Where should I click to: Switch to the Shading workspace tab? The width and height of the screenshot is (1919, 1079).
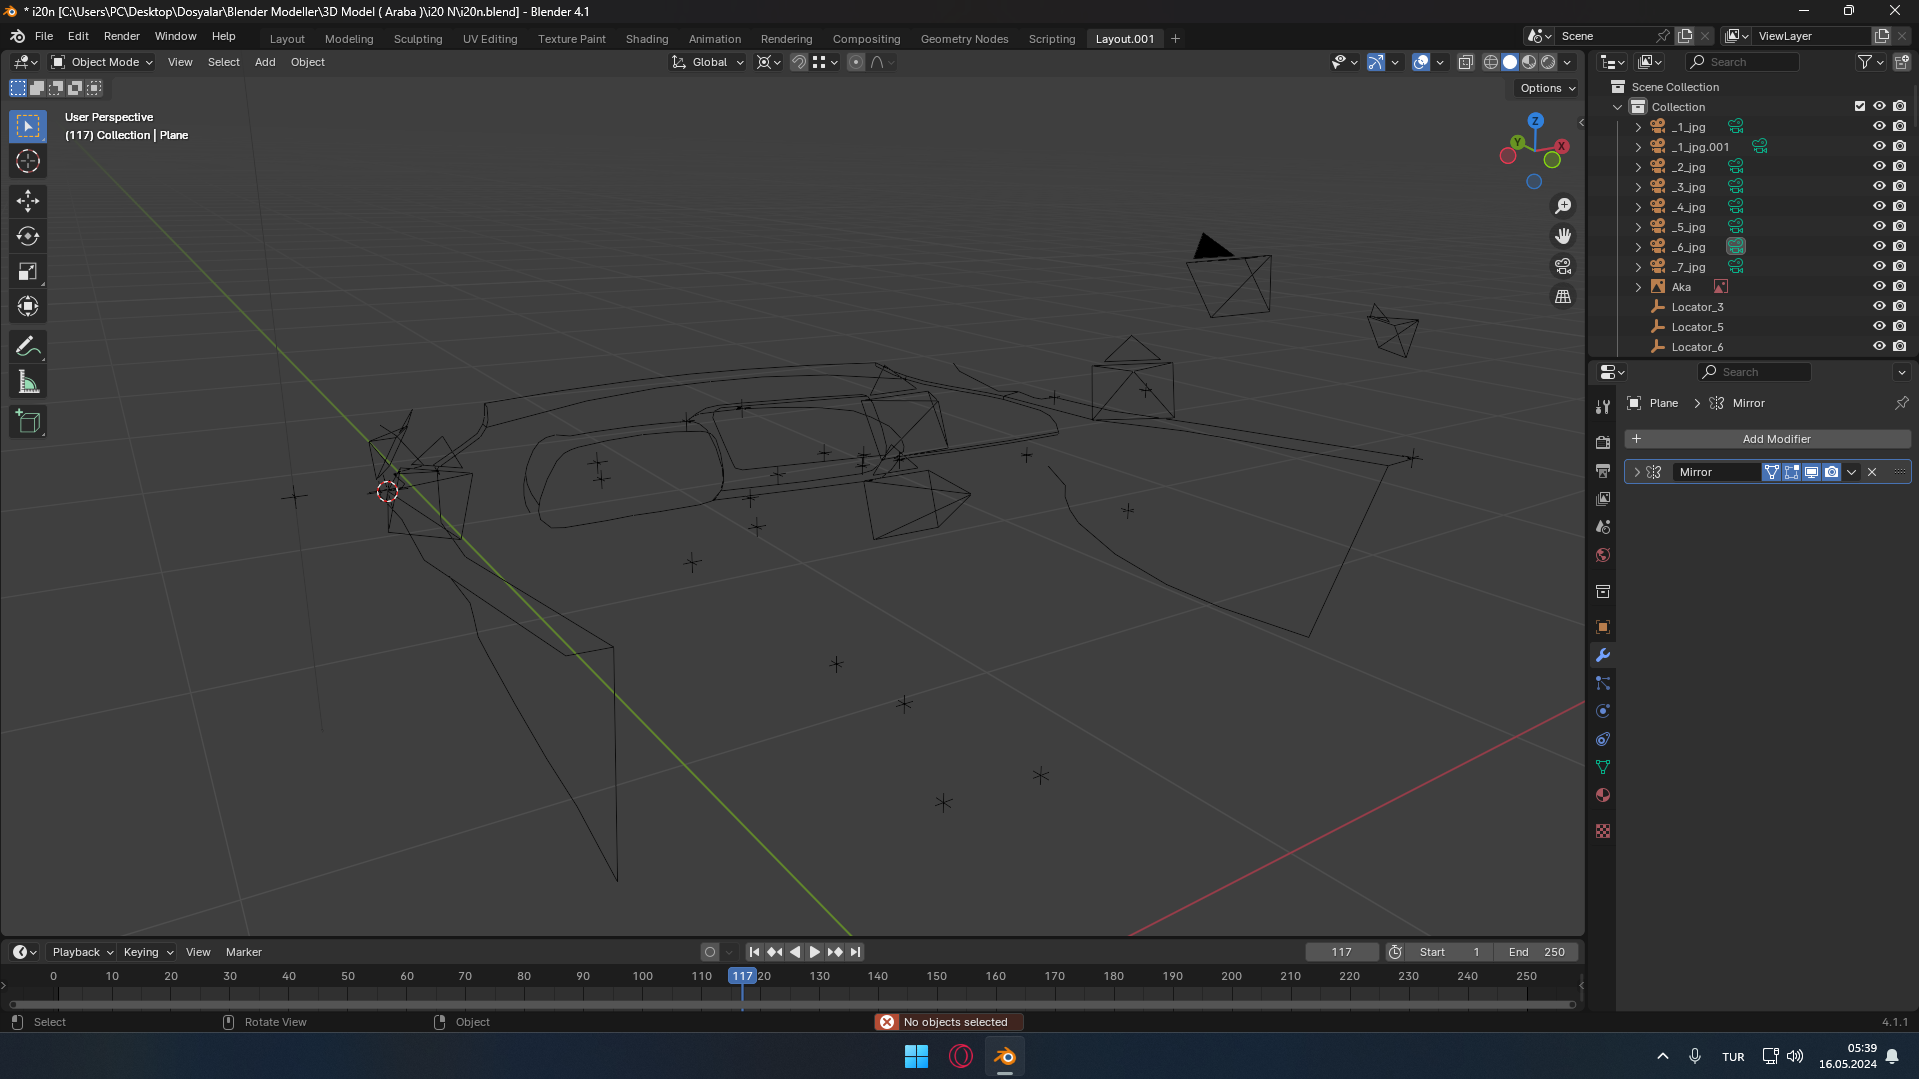pyautogui.click(x=647, y=39)
